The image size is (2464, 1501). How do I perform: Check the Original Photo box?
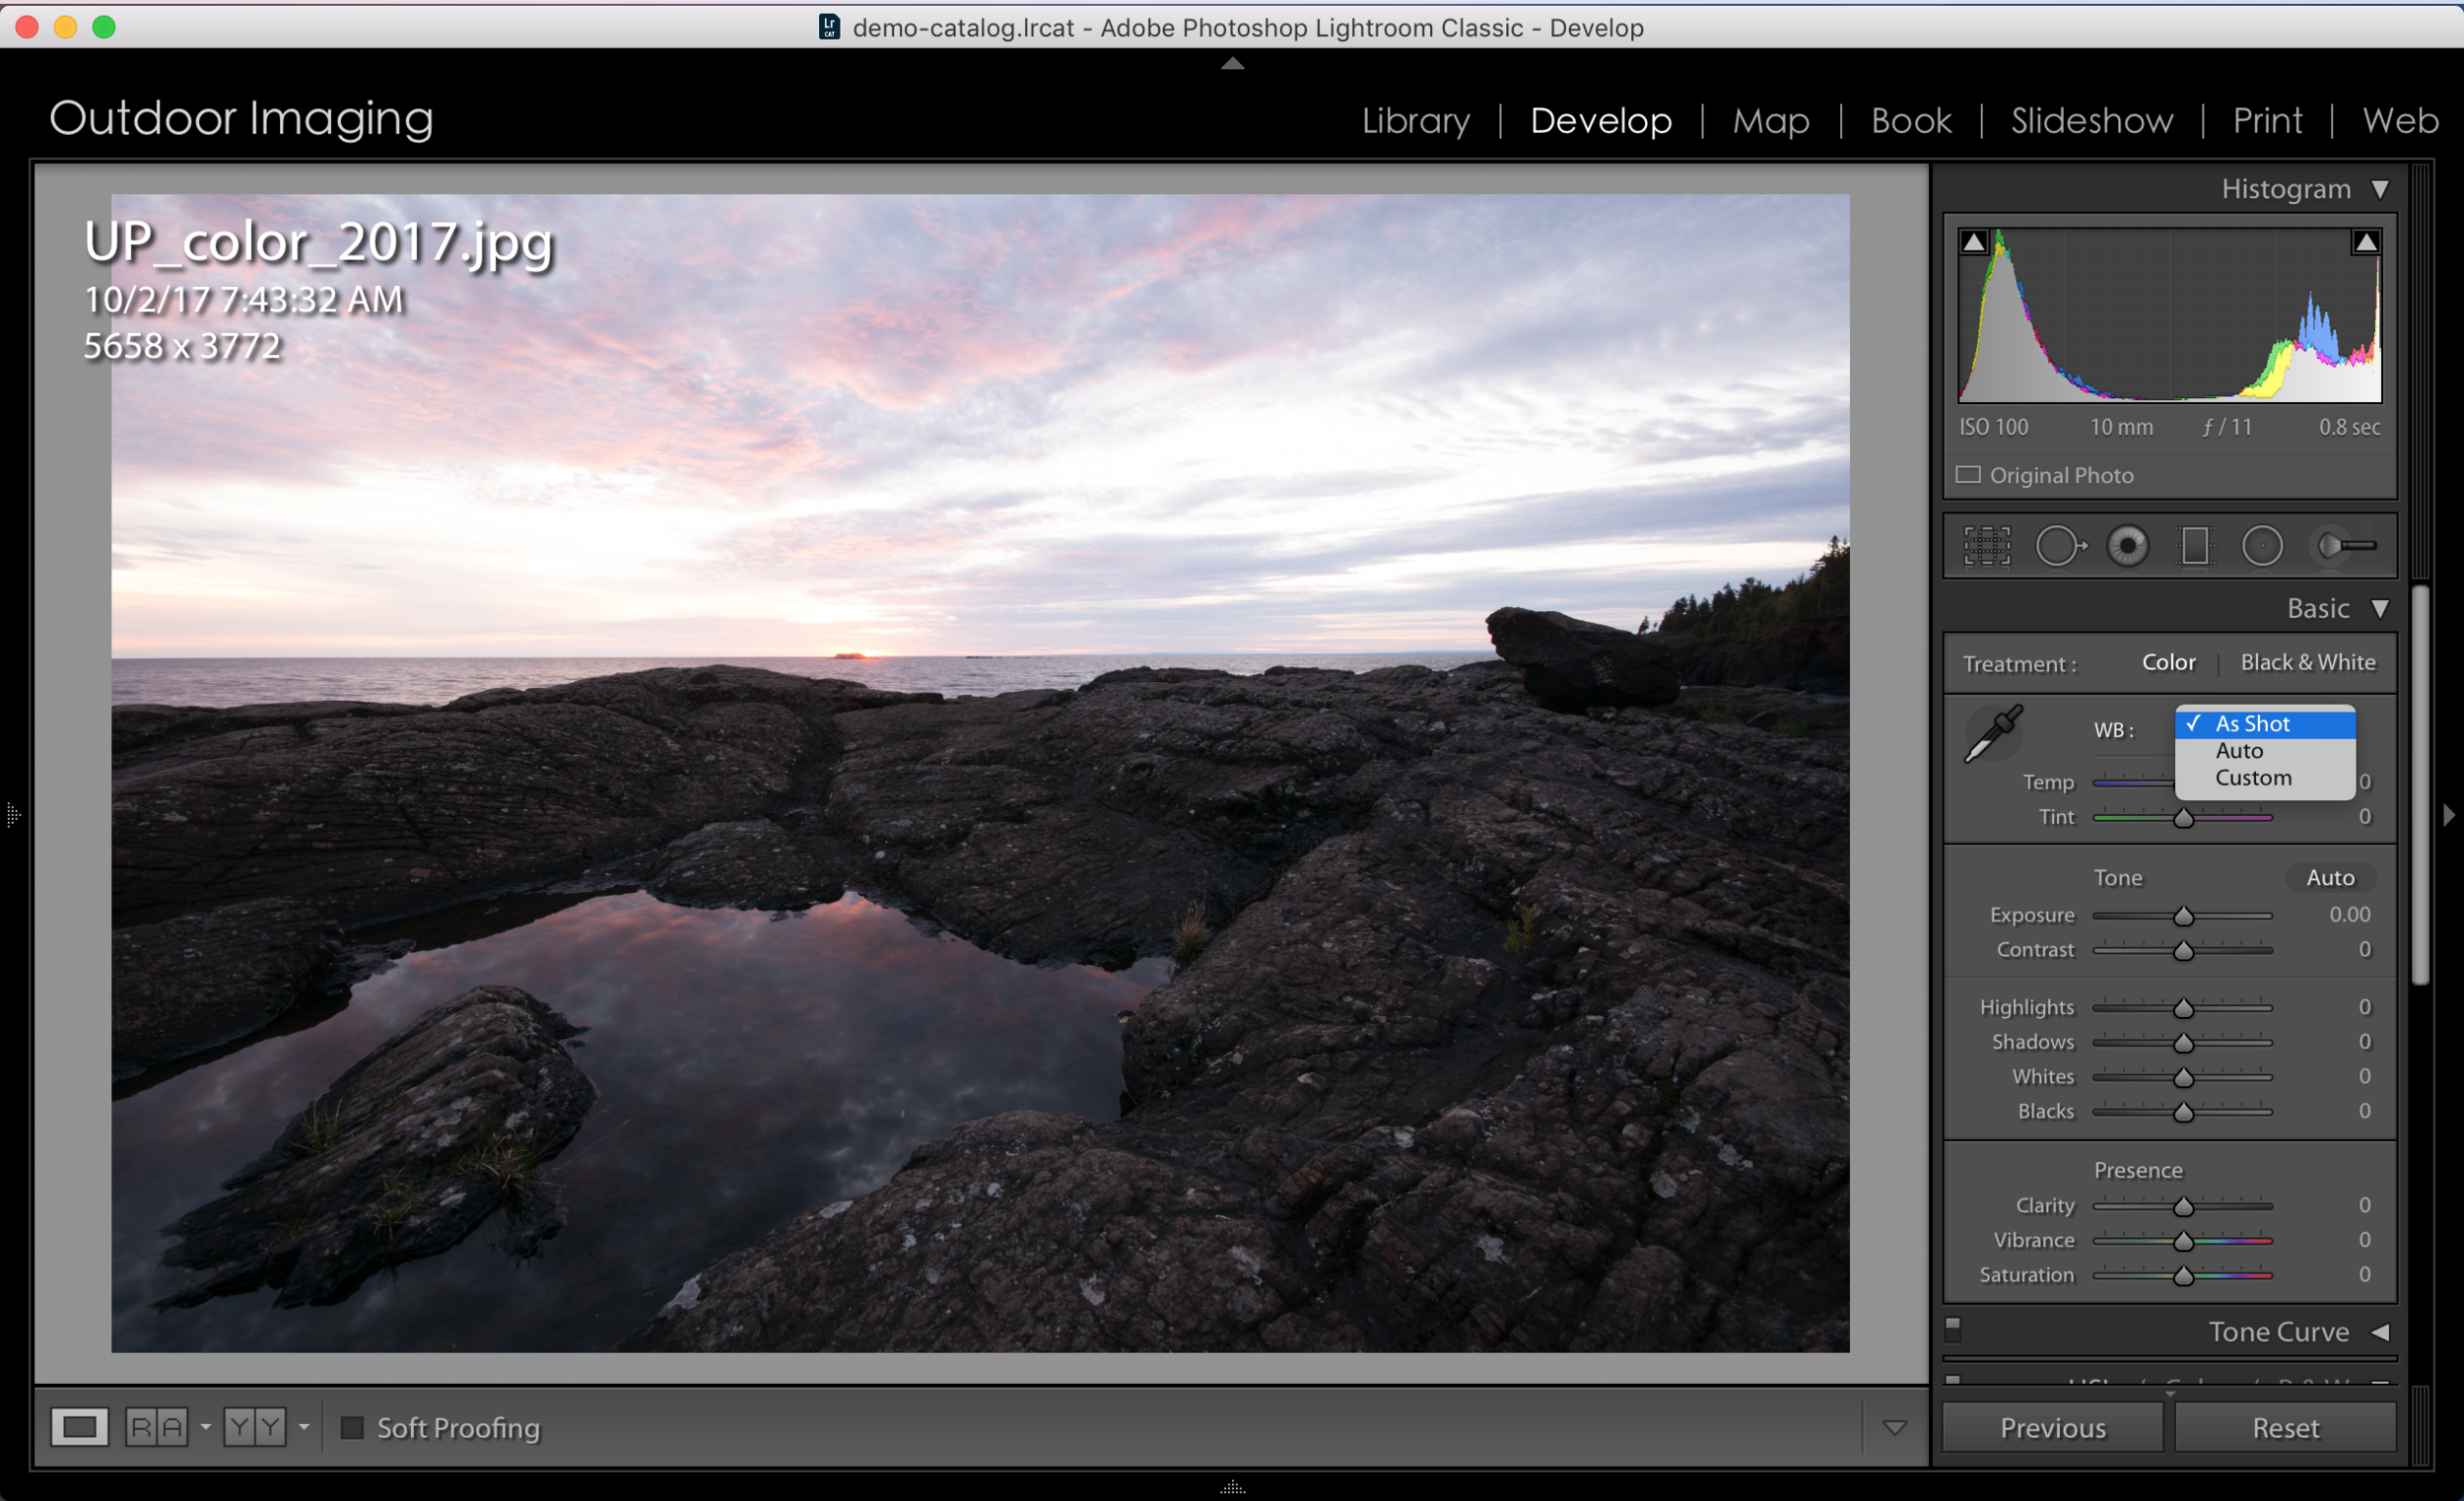(x=1968, y=475)
